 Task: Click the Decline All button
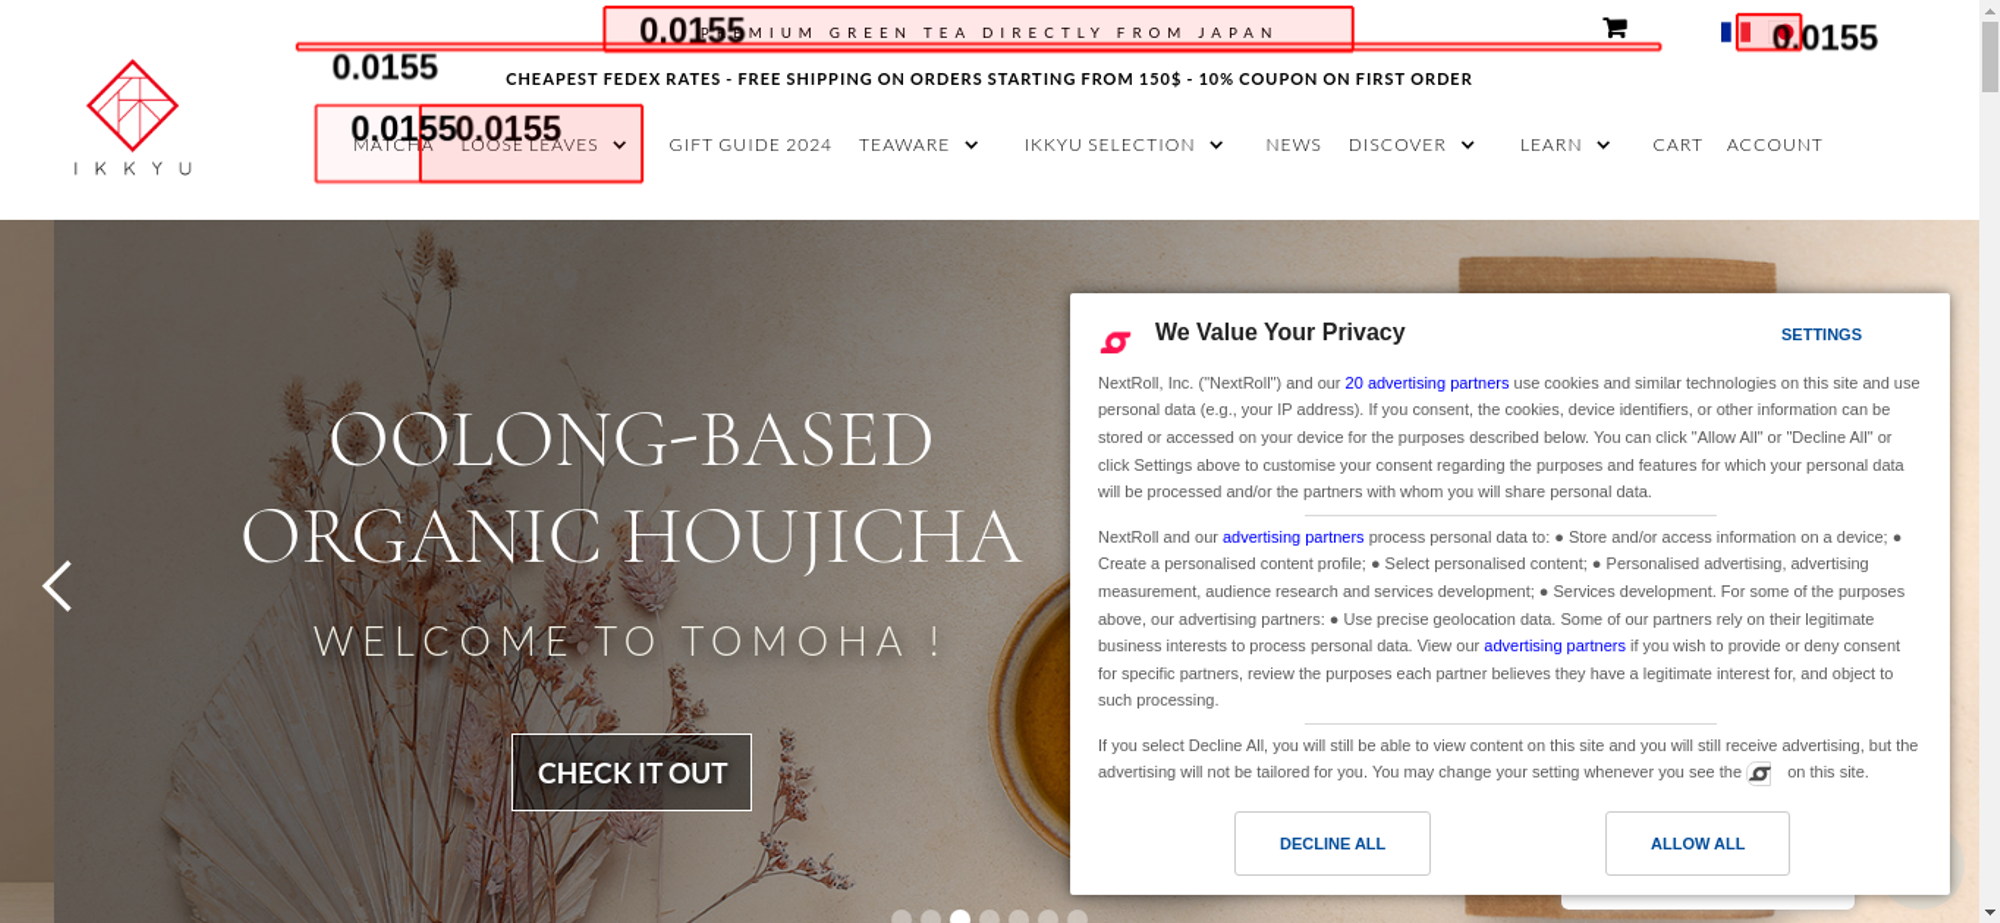pyautogui.click(x=1332, y=844)
